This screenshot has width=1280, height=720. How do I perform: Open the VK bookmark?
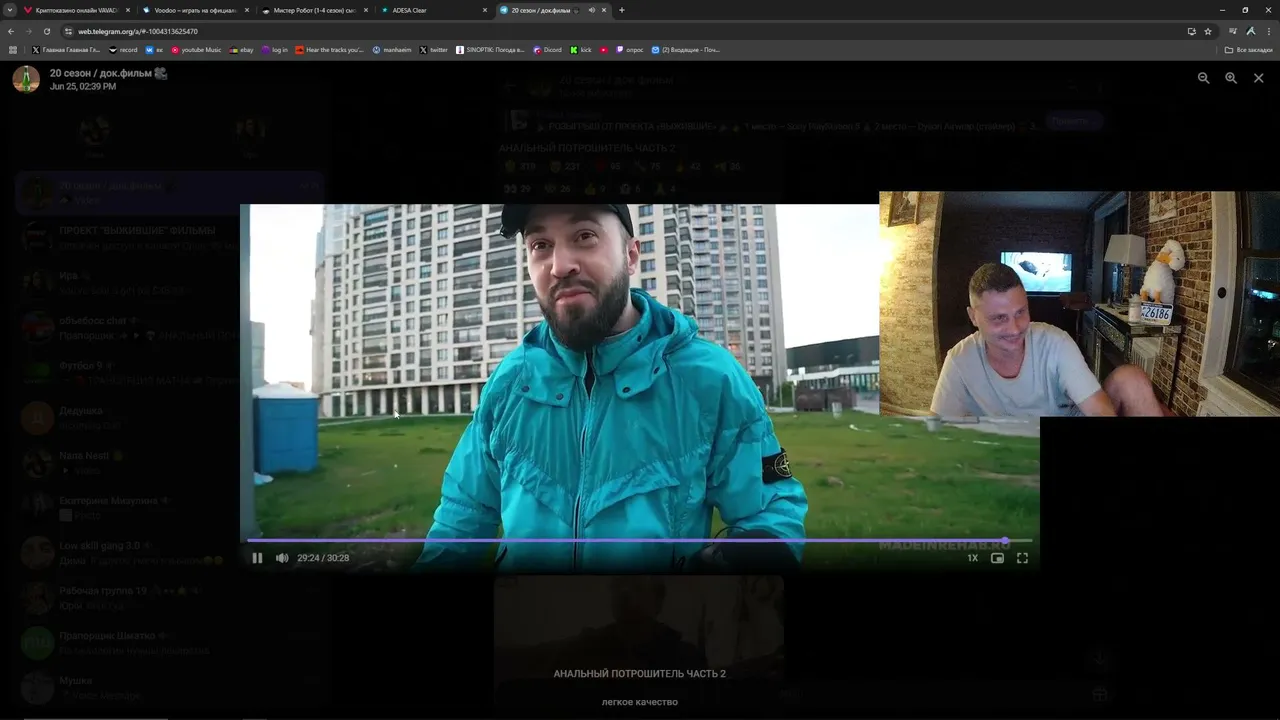coord(154,50)
